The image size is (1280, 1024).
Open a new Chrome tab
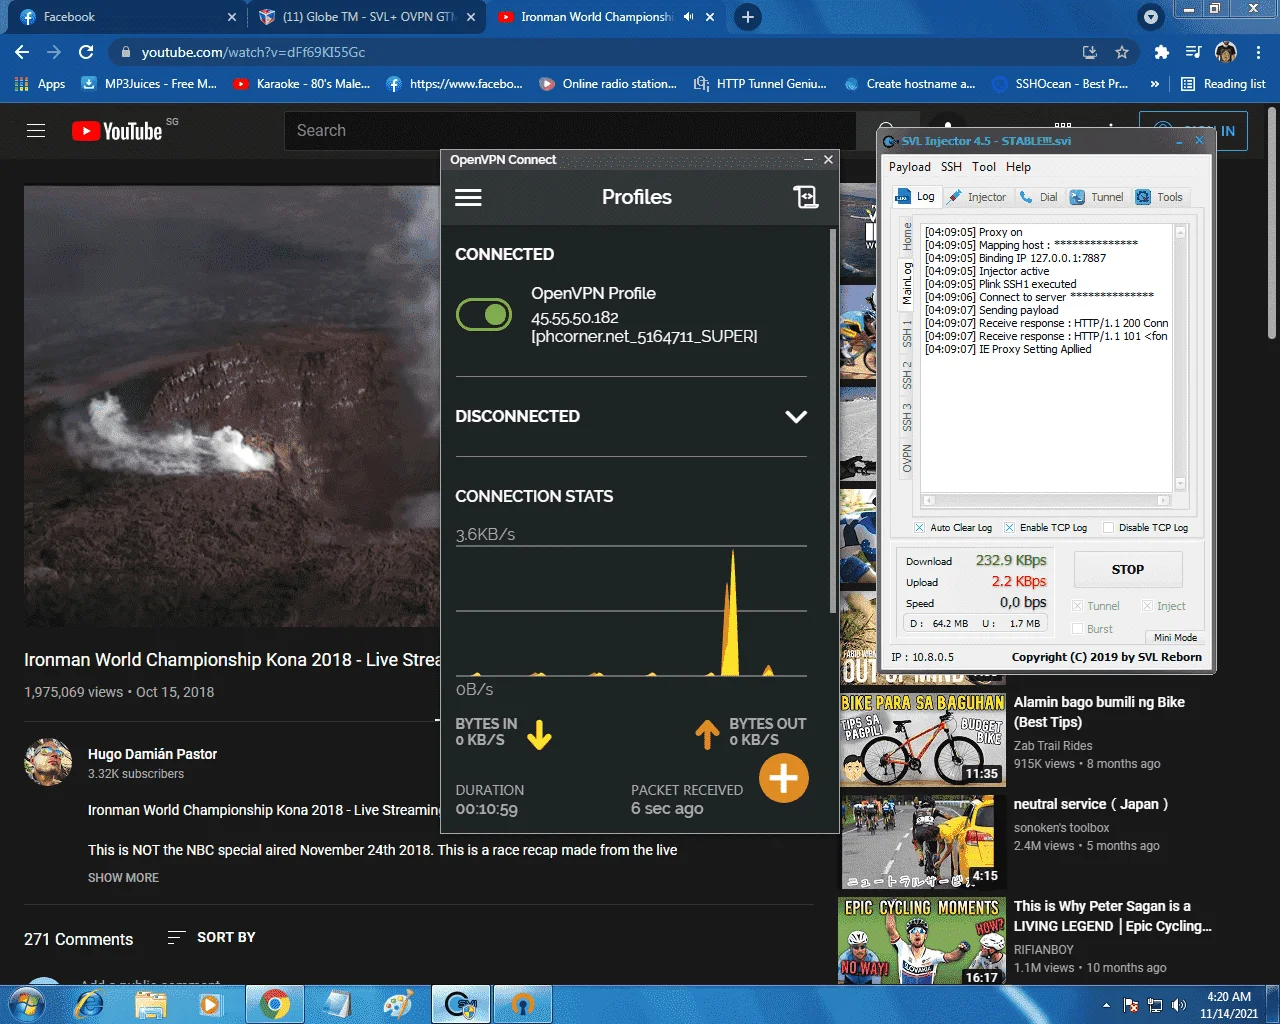[747, 17]
